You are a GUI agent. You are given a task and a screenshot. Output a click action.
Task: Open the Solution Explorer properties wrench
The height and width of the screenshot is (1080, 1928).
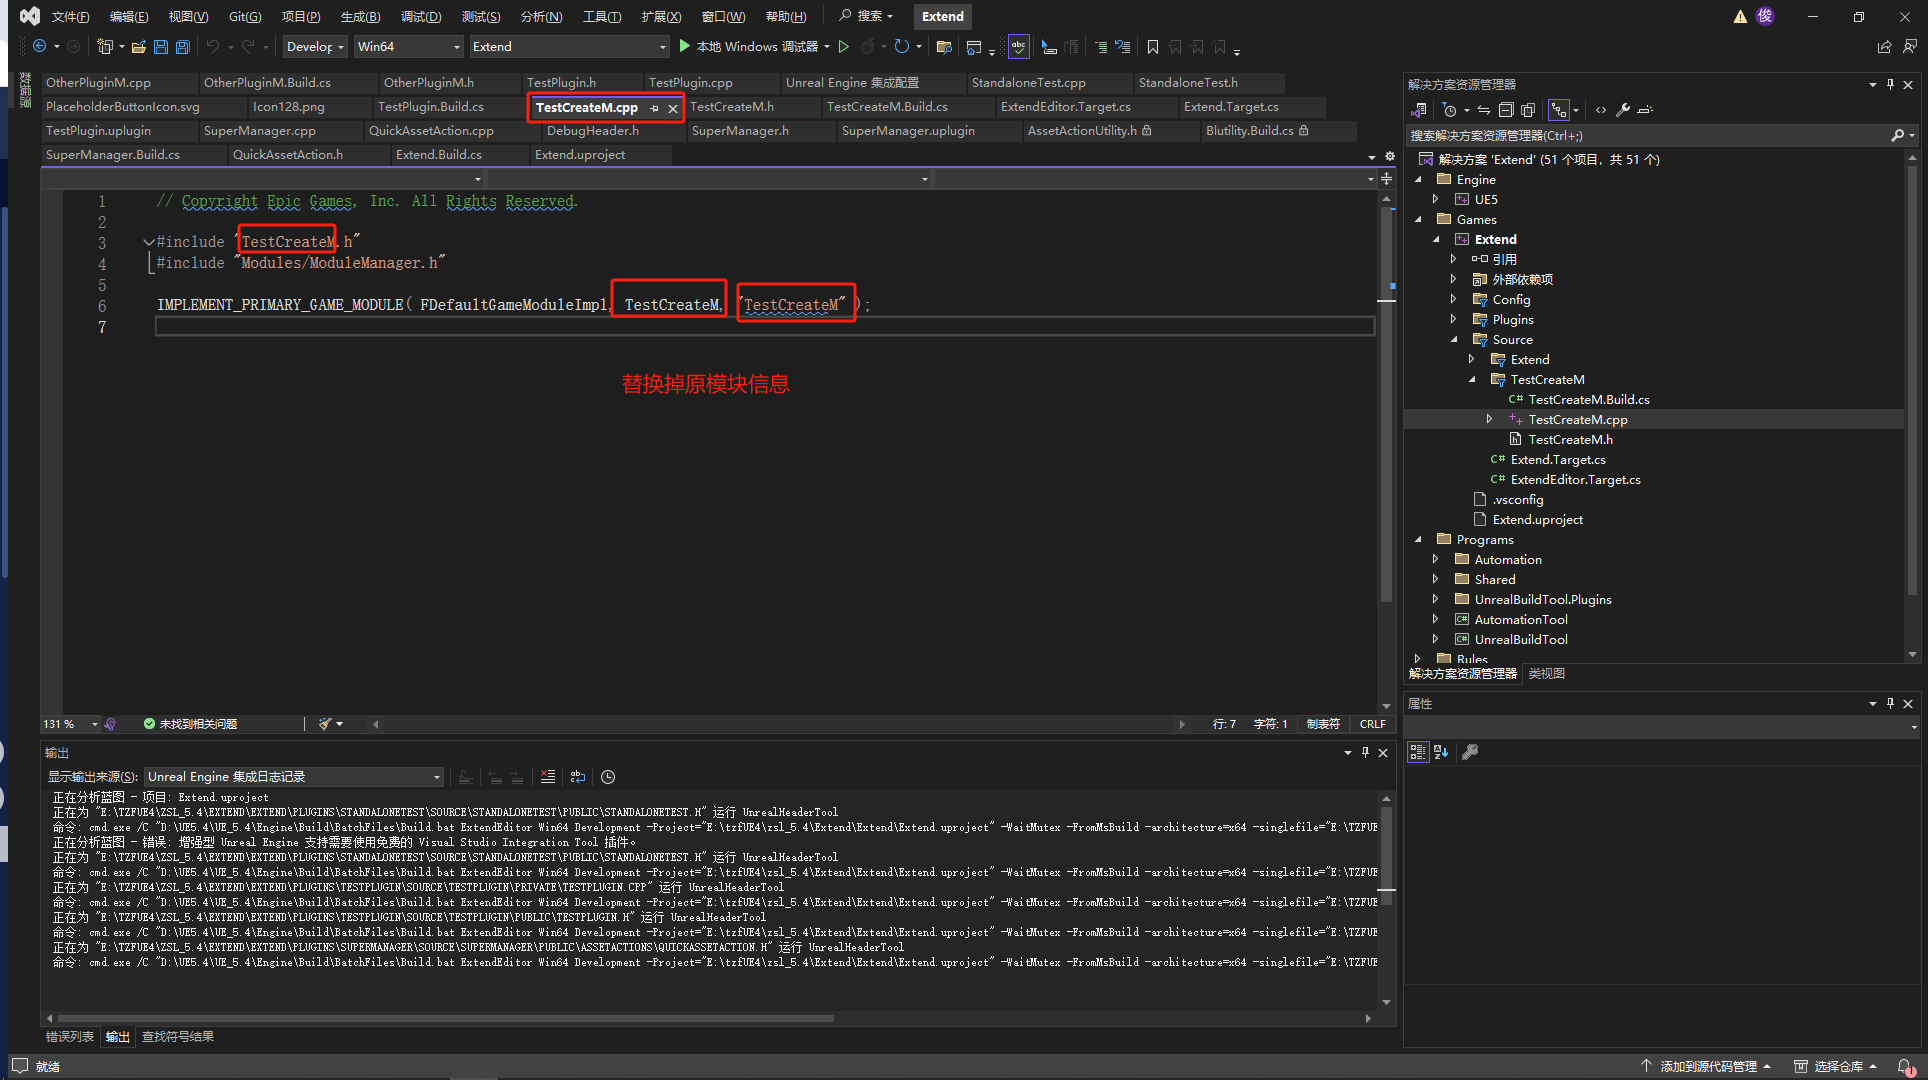1623,110
